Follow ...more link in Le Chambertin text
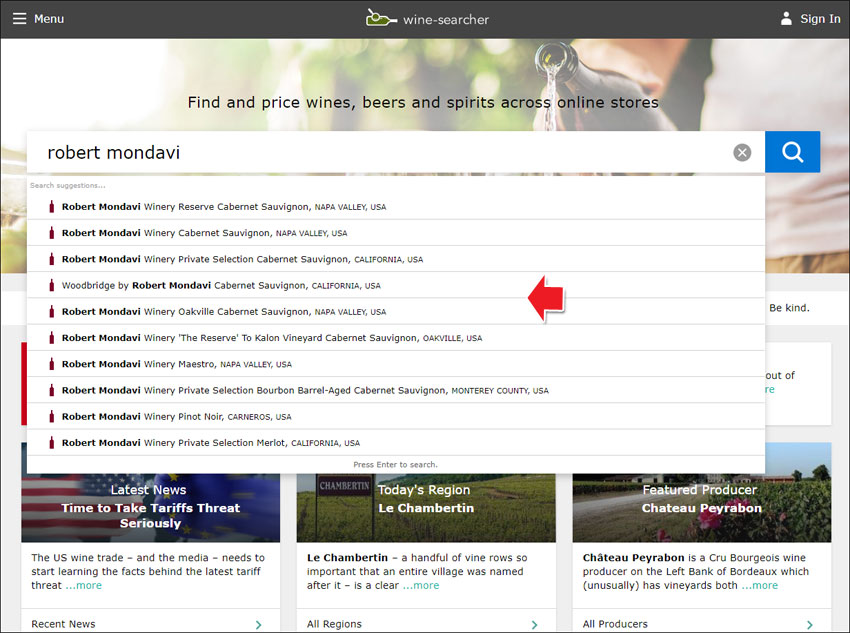This screenshot has width=850, height=633. tap(421, 585)
